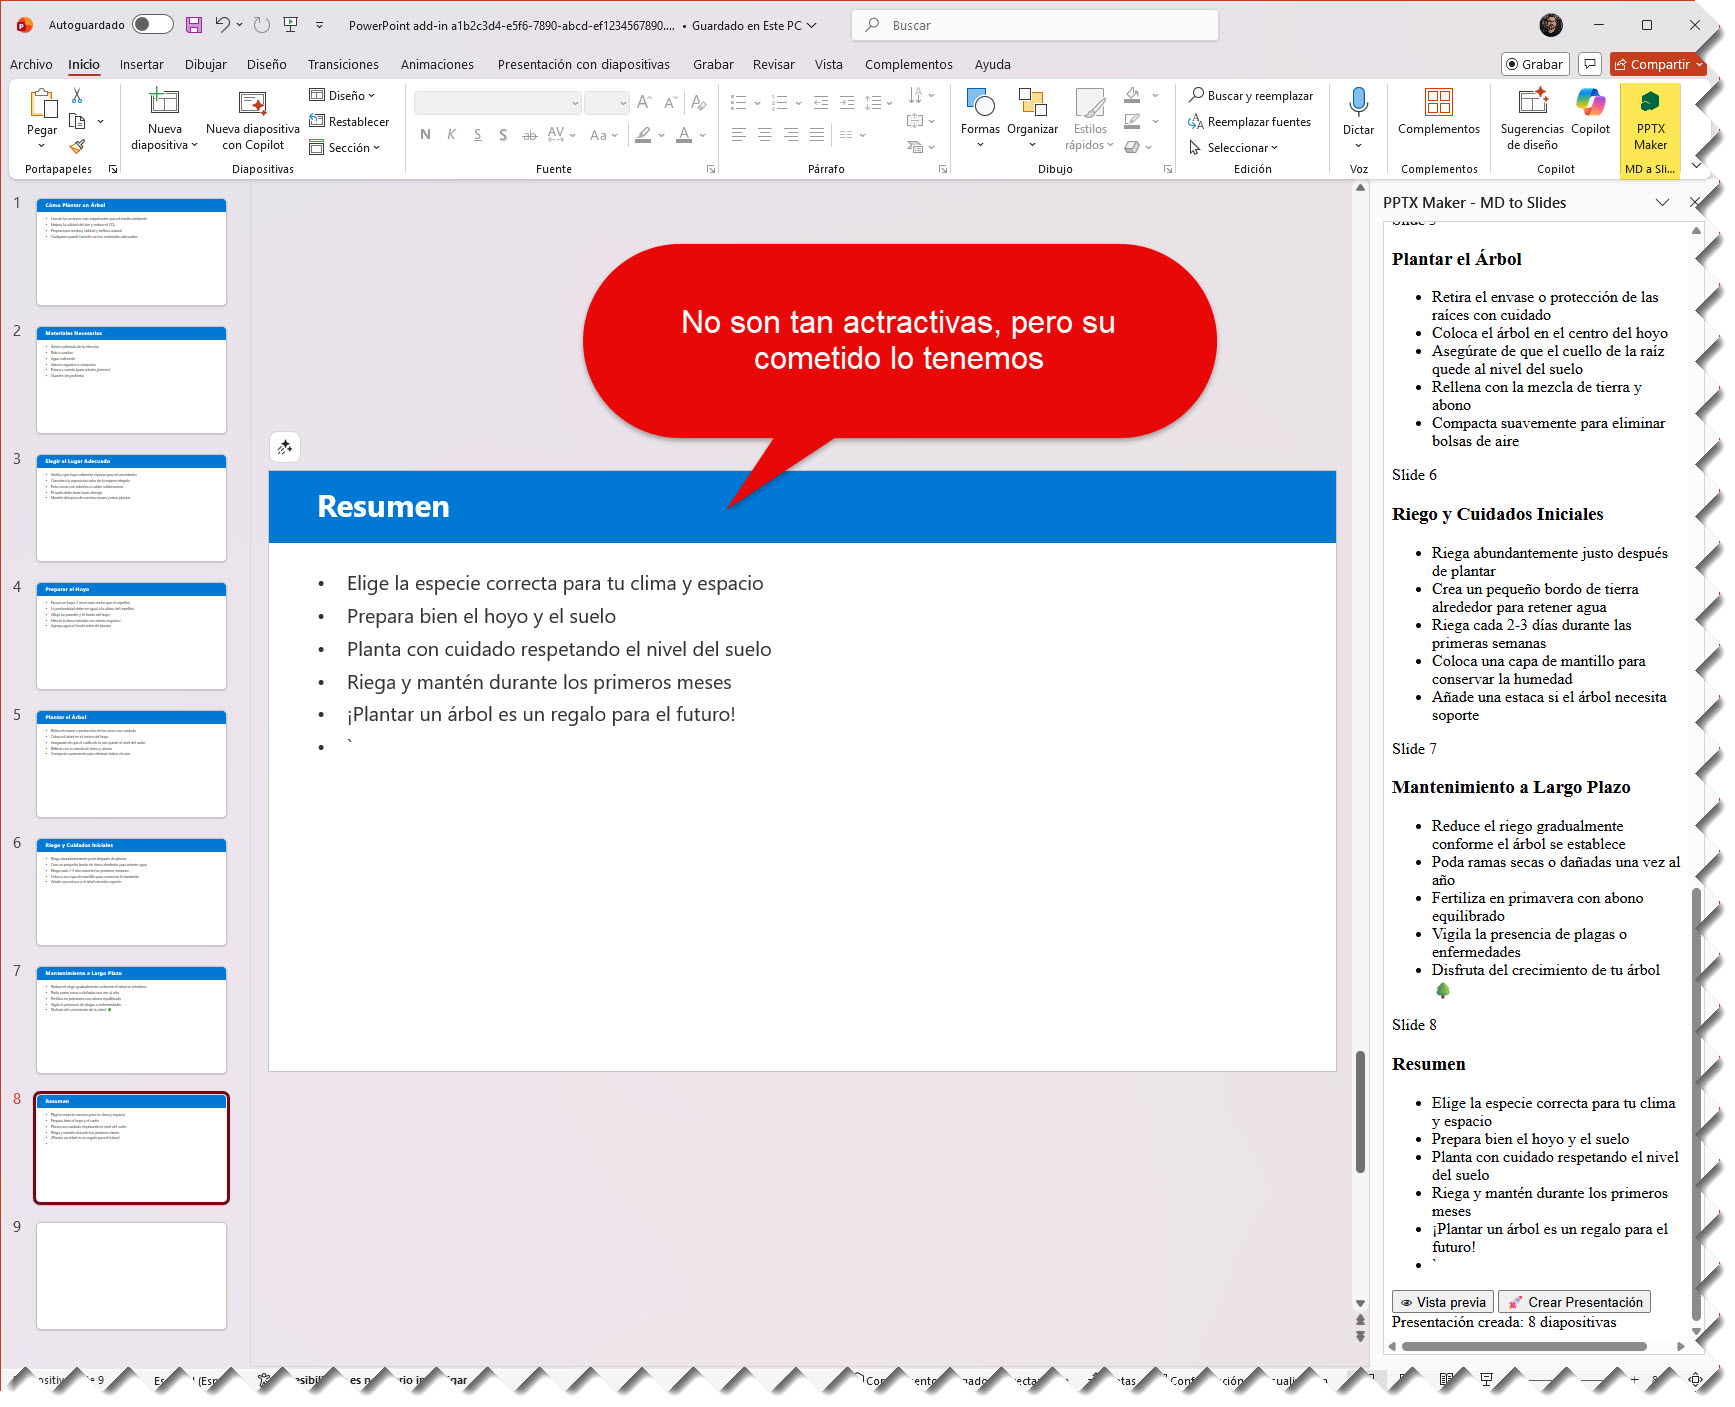Click the Vista previa button
This screenshot has height=1407, width=1735.
[1442, 1302]
